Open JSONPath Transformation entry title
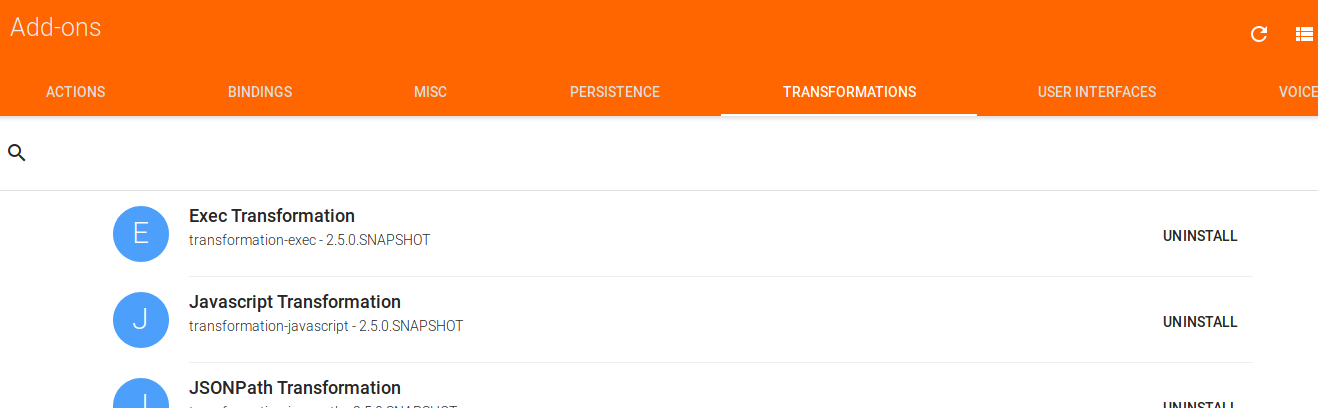This screenshot has height=408, width=1318. click(295, 388)
